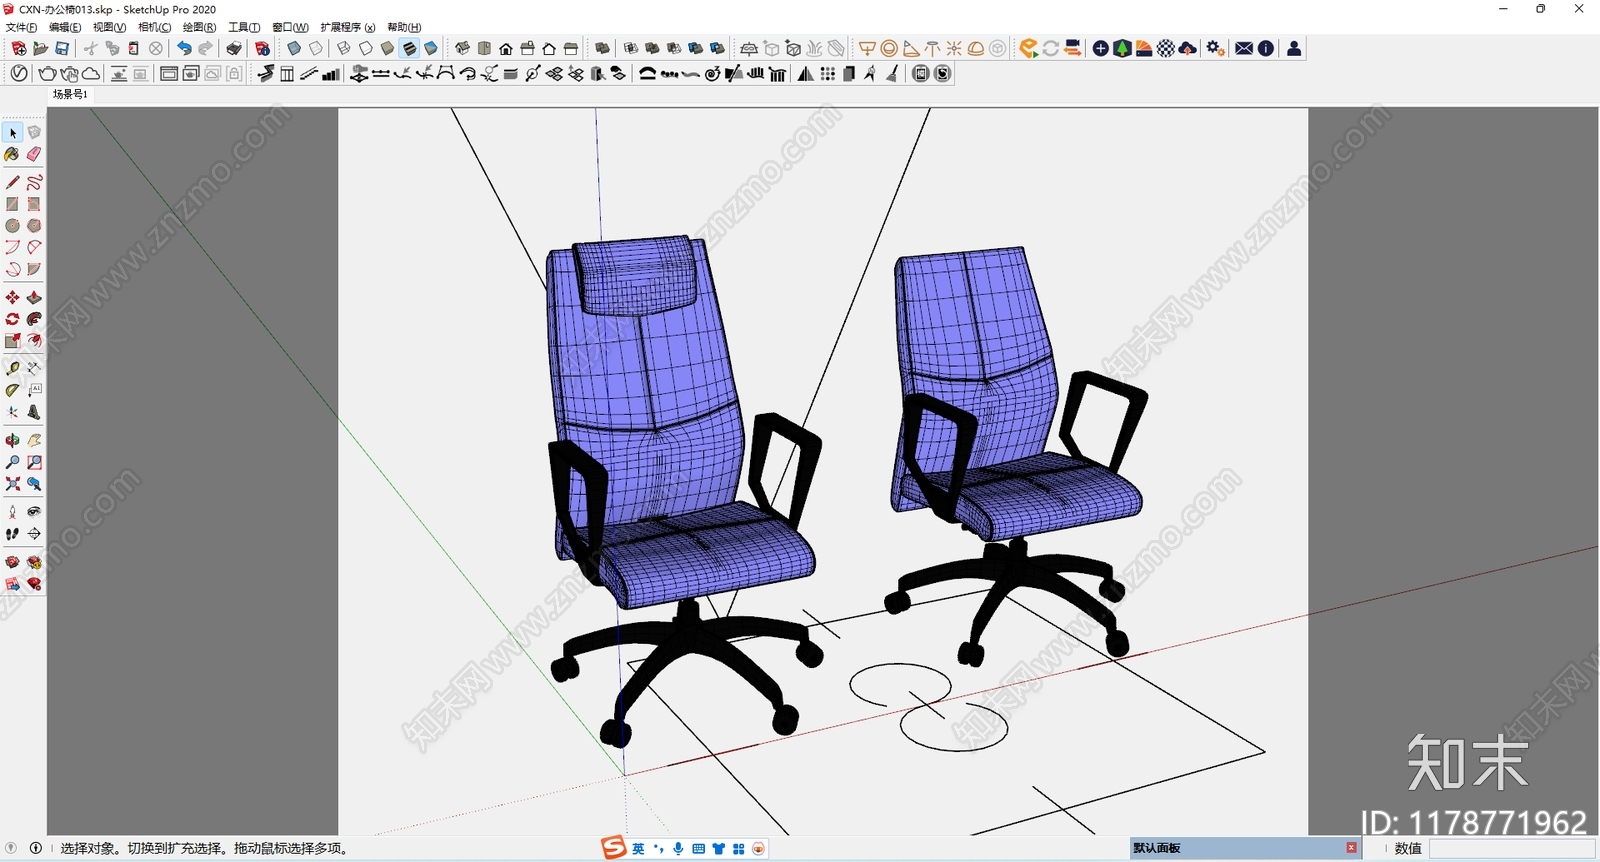
Task: Click the Undo arrow
Action: point(184,48)
